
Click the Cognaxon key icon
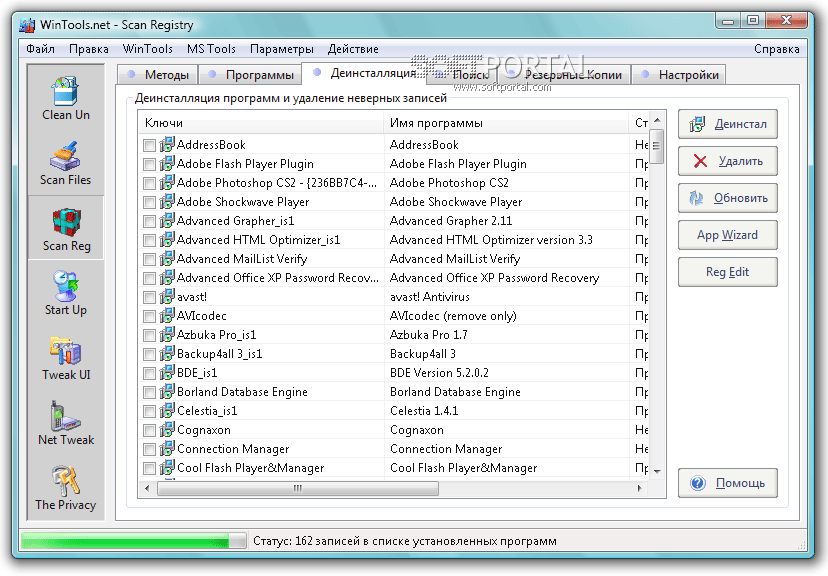[x=167, y=429]
